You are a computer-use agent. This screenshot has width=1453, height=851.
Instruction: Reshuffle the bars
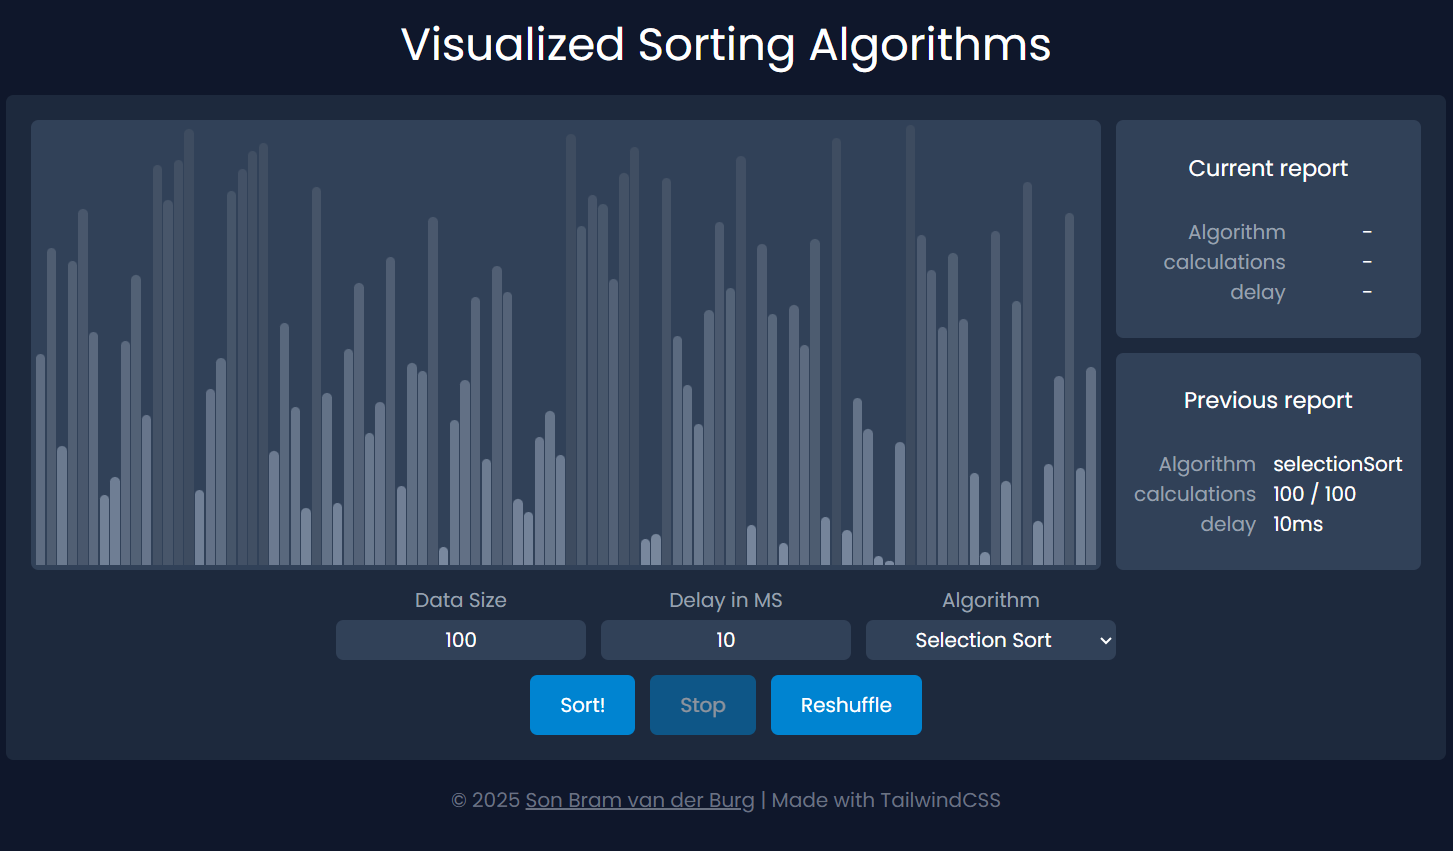click(846, 705)
